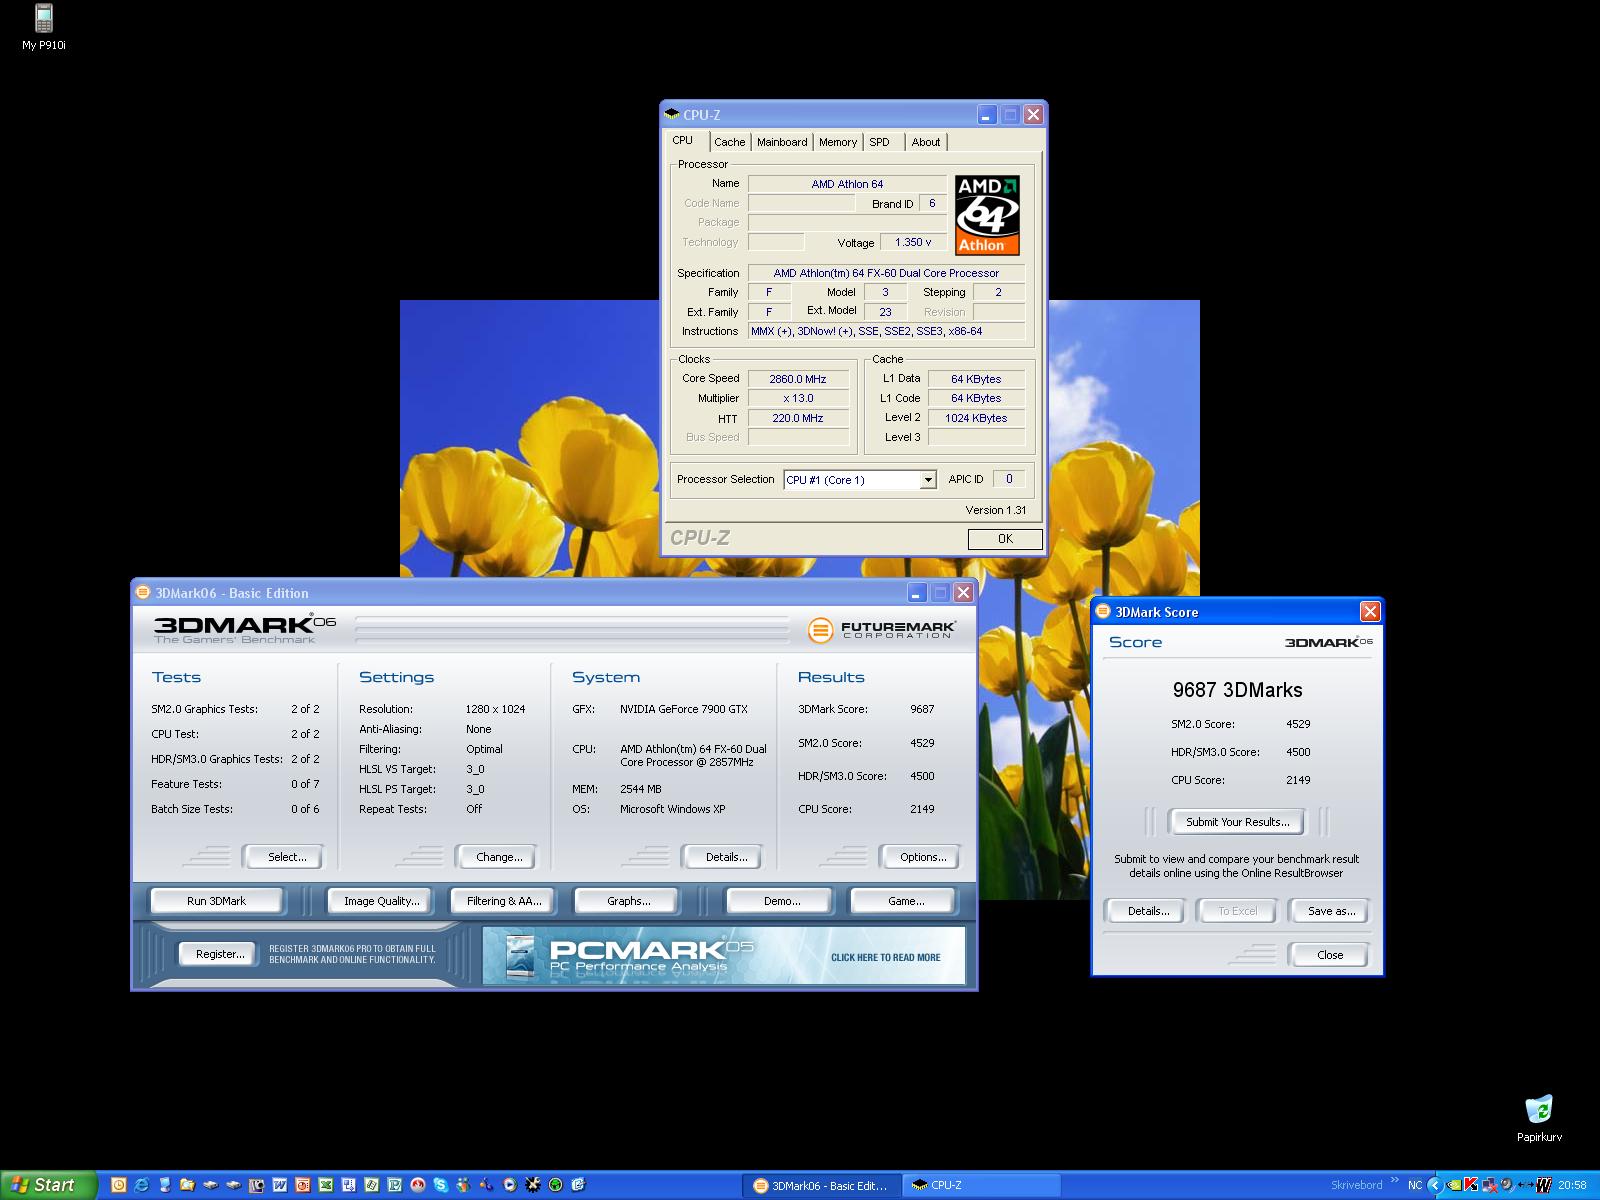Switch to the About tab in CPU-Z
Viewport: 1600px width, 1200px height.
pos(926,142)
